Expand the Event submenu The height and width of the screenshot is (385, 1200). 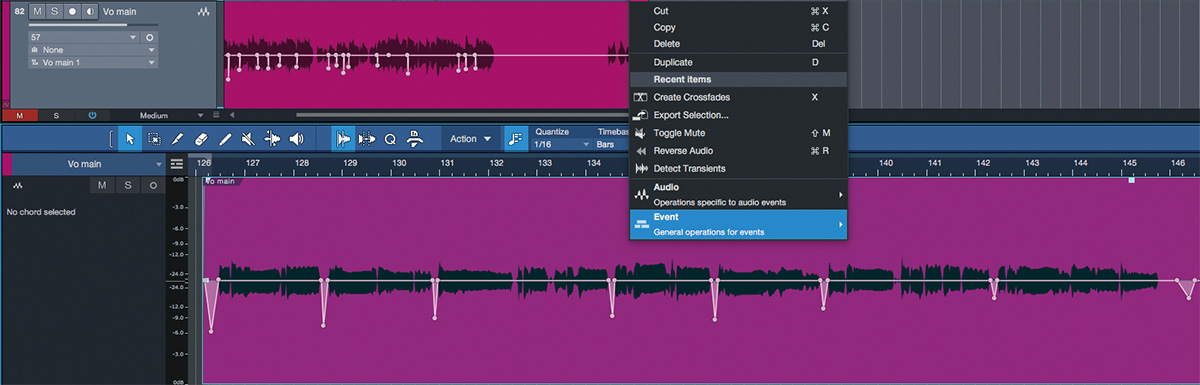[x=738, y=224]
